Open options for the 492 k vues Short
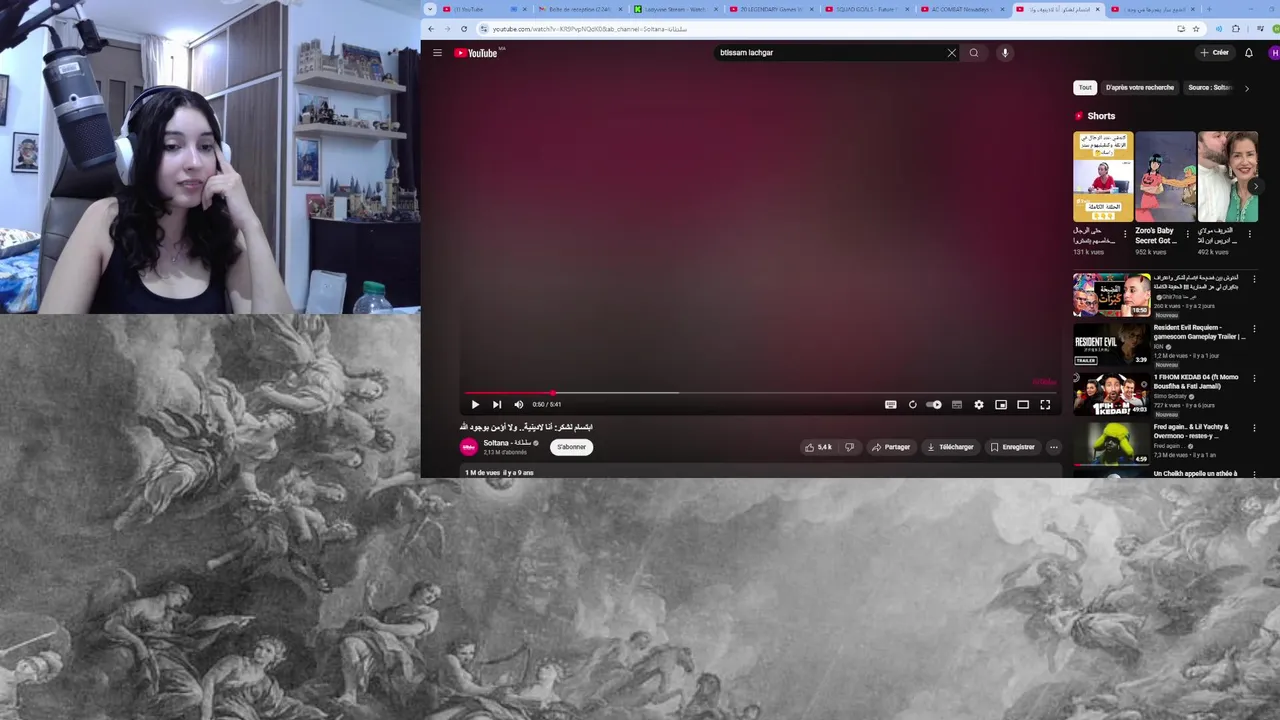 tap(1249, 234)
